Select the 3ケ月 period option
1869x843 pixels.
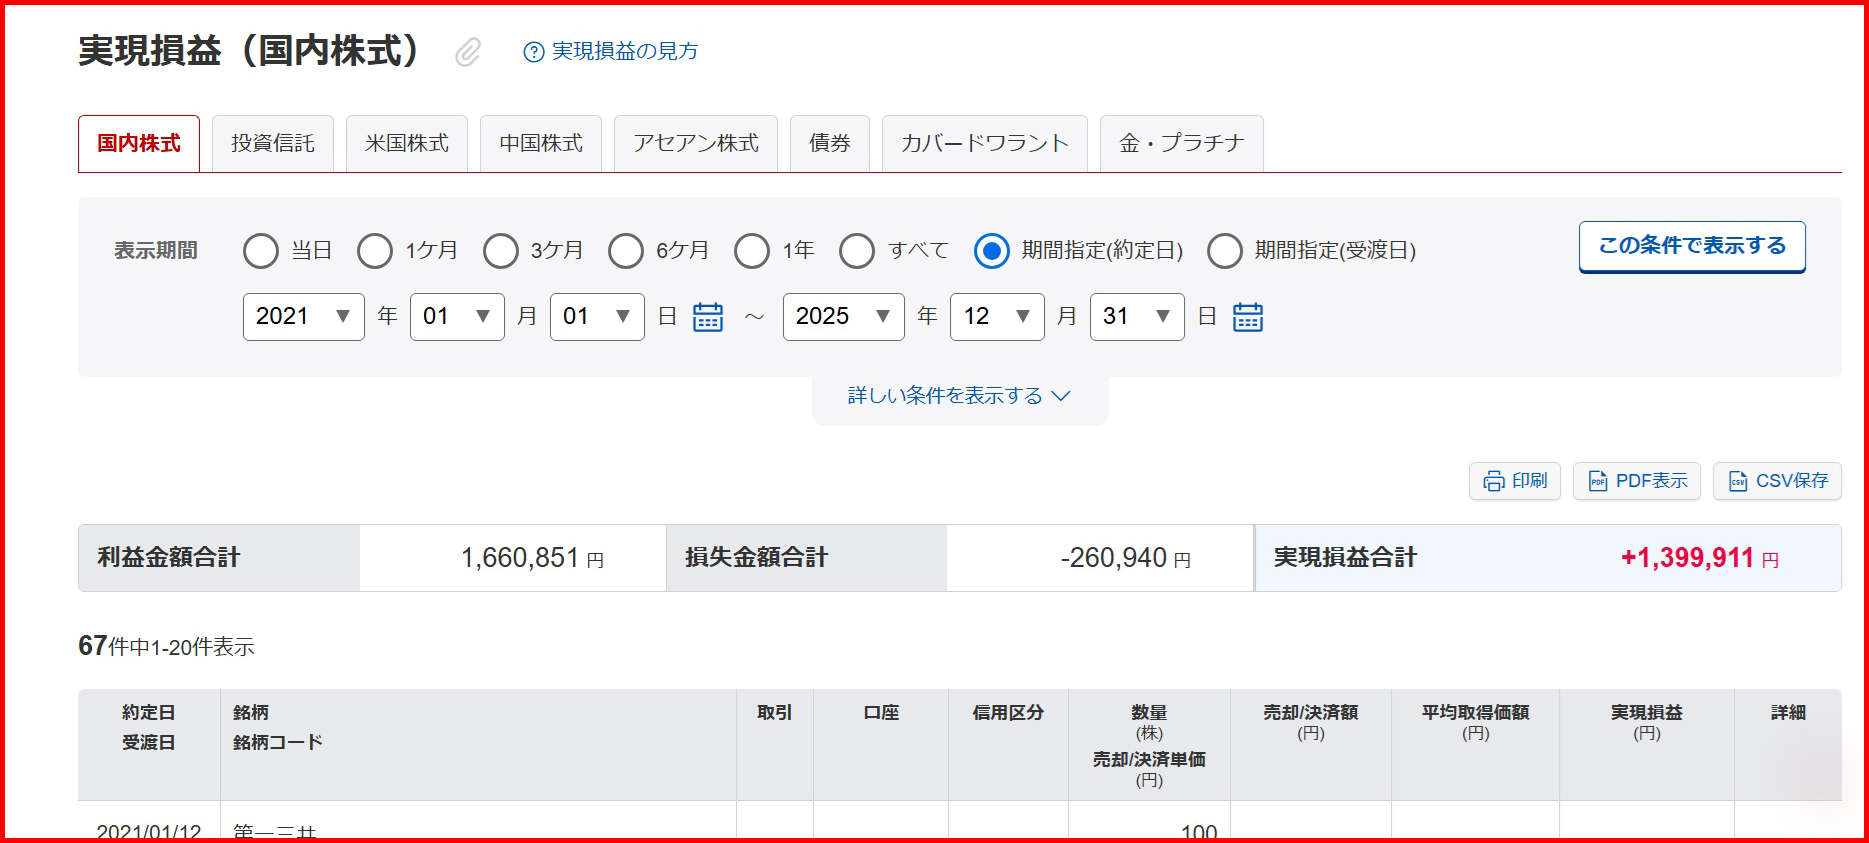point(501,251)
